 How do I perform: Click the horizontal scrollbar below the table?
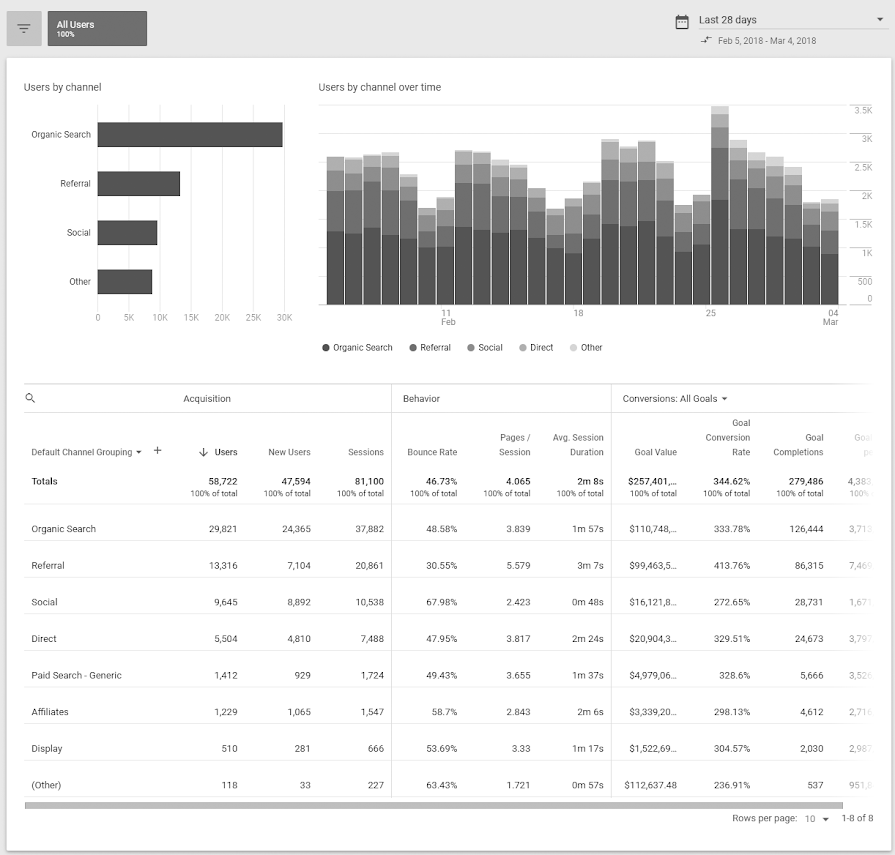point(434,805)
